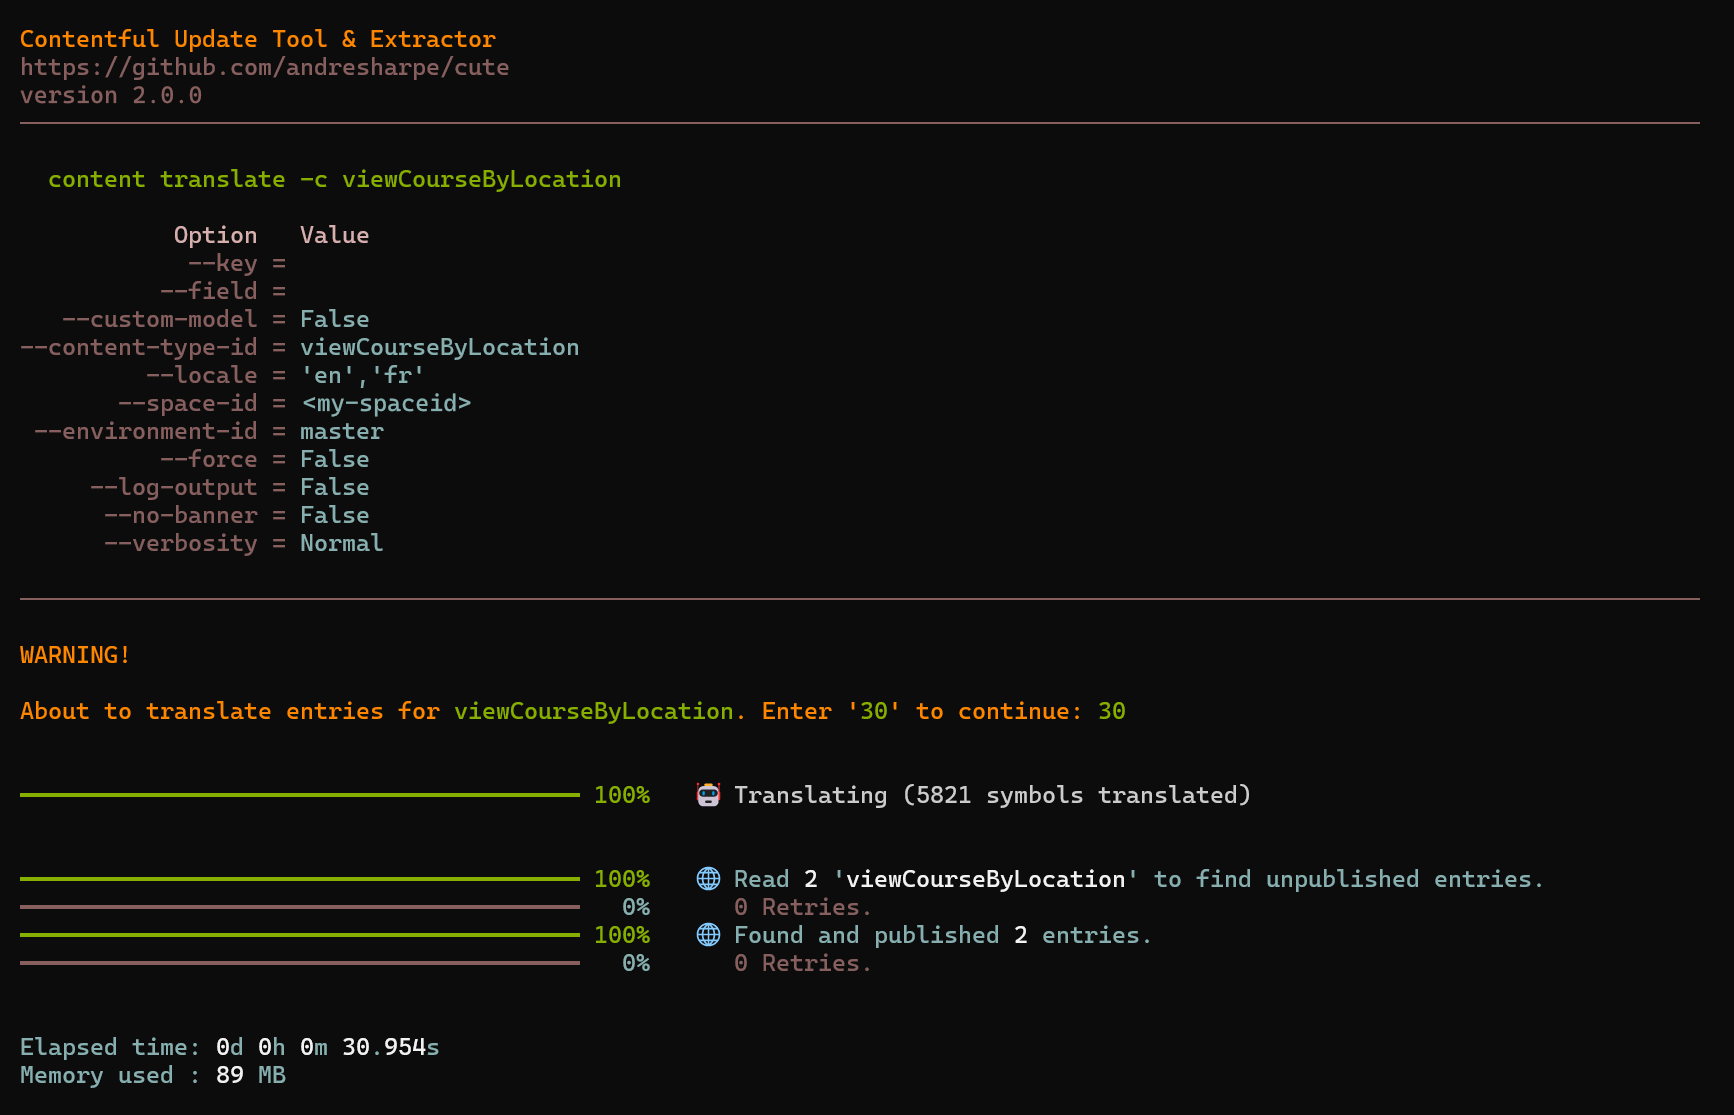This screenshot has height=1115, width=1734.
Task: Click the '--custom-model' option
Action: point(159,319)
